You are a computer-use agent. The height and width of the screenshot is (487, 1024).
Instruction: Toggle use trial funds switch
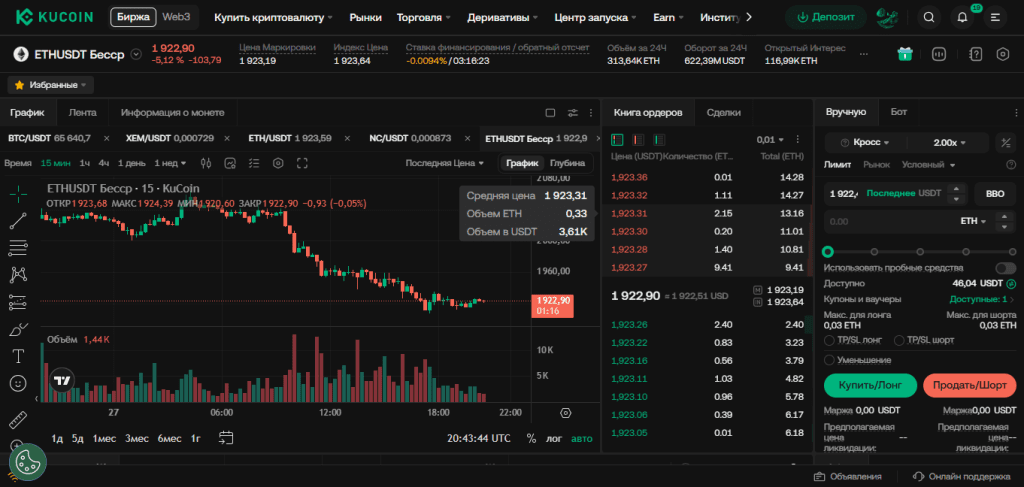click(1005, 268)
